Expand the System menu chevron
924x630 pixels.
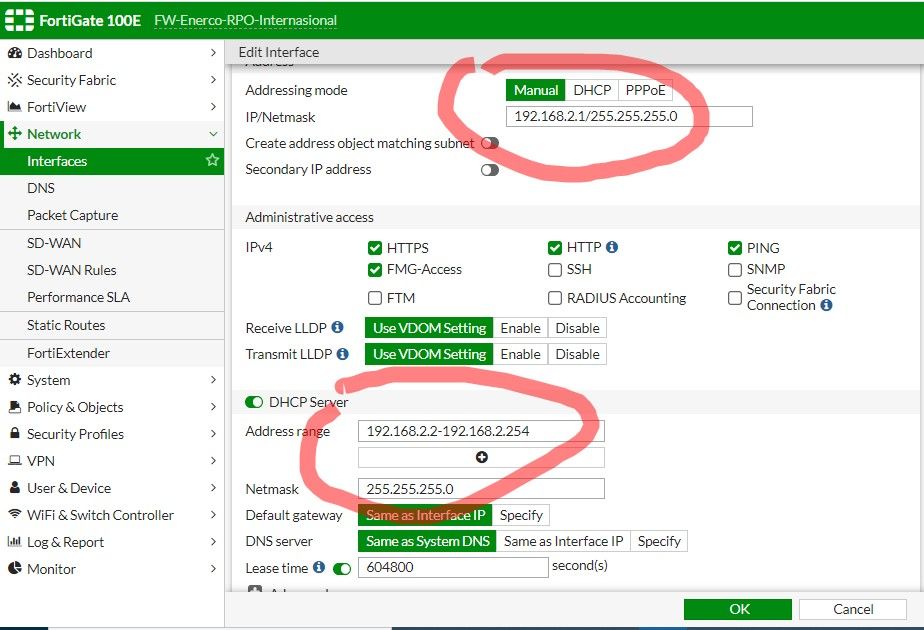[x=213, y=380]
